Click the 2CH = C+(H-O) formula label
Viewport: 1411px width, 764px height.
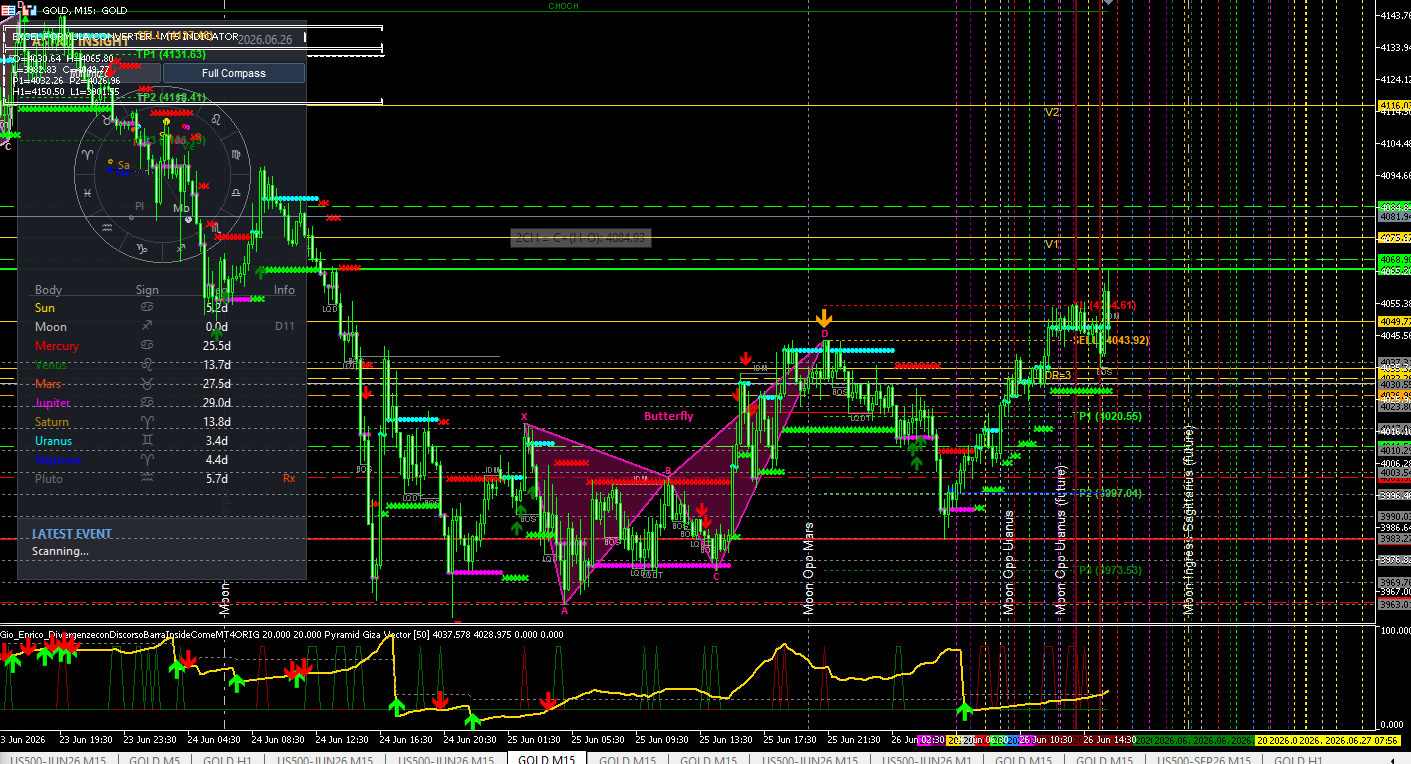coord(580,238)
